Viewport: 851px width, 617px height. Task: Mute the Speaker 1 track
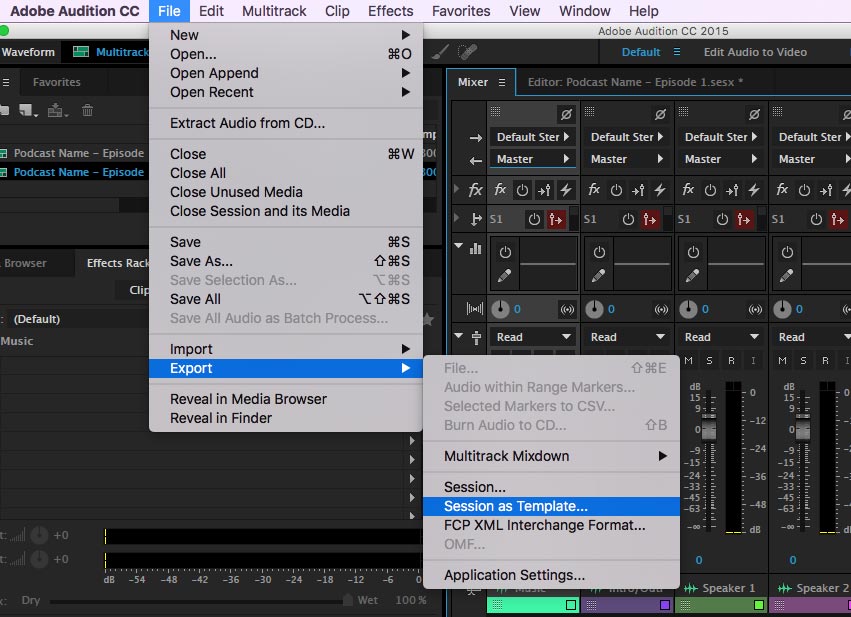(690, 360)
